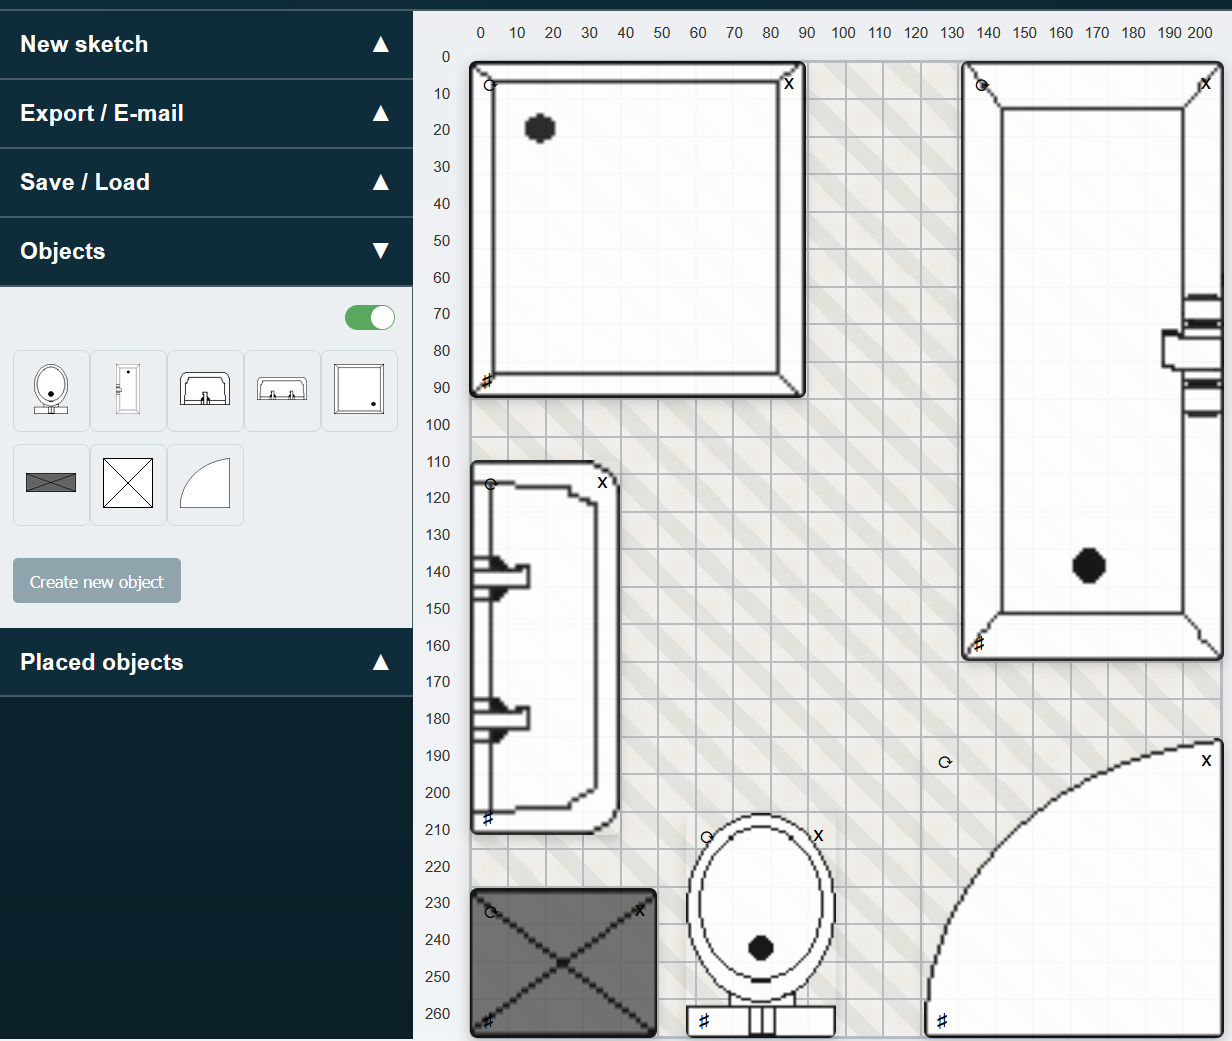The height and width of the screenshot is (1041, 1232).
Task: Select the left double-tap bathtub body
Action: pyautogui.click(x=545, y=647)
